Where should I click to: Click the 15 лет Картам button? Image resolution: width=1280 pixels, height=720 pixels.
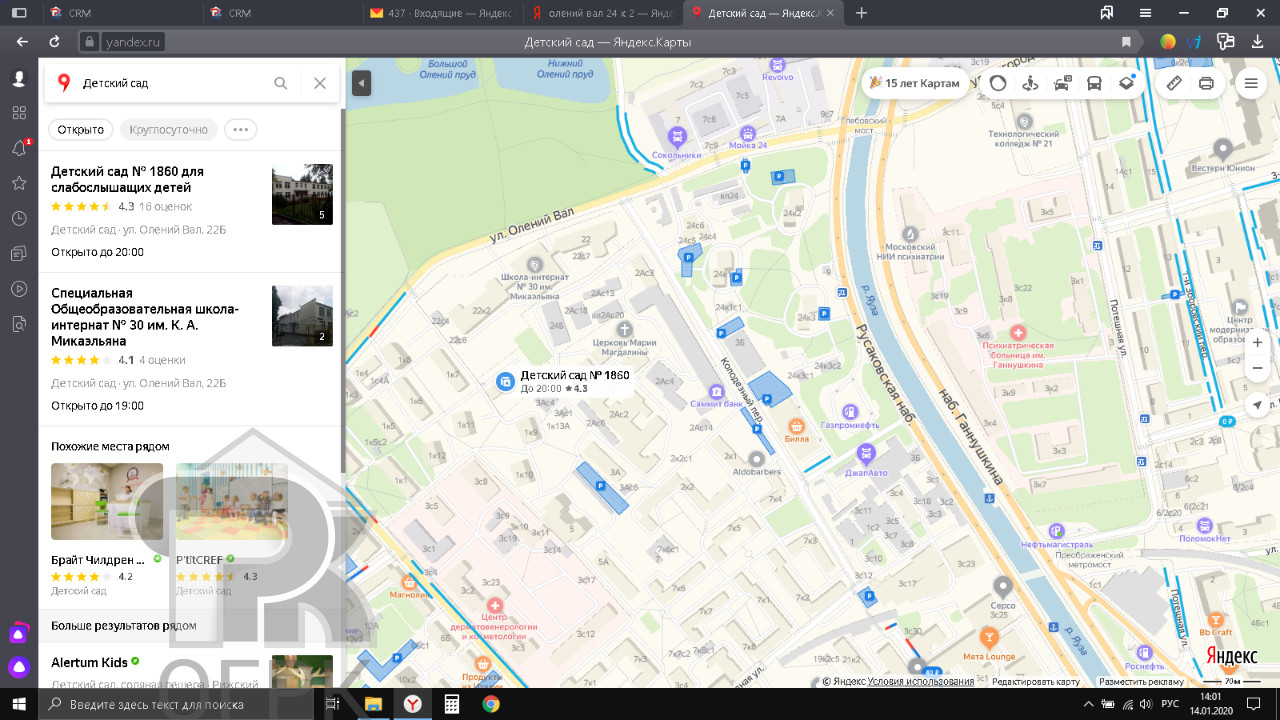[914, 83]
